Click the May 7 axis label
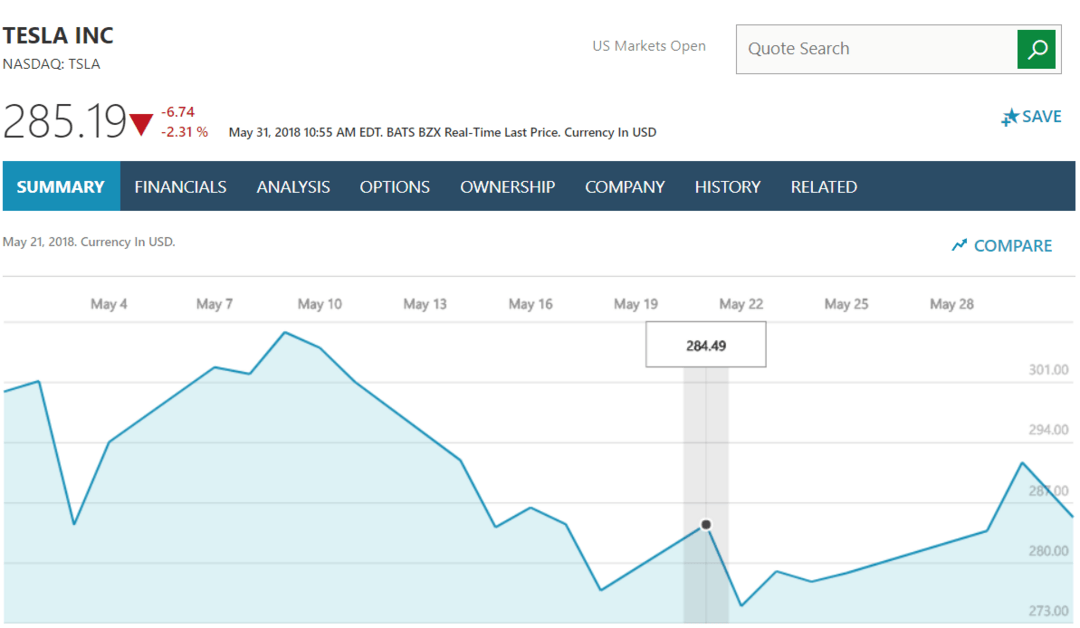 214,304
